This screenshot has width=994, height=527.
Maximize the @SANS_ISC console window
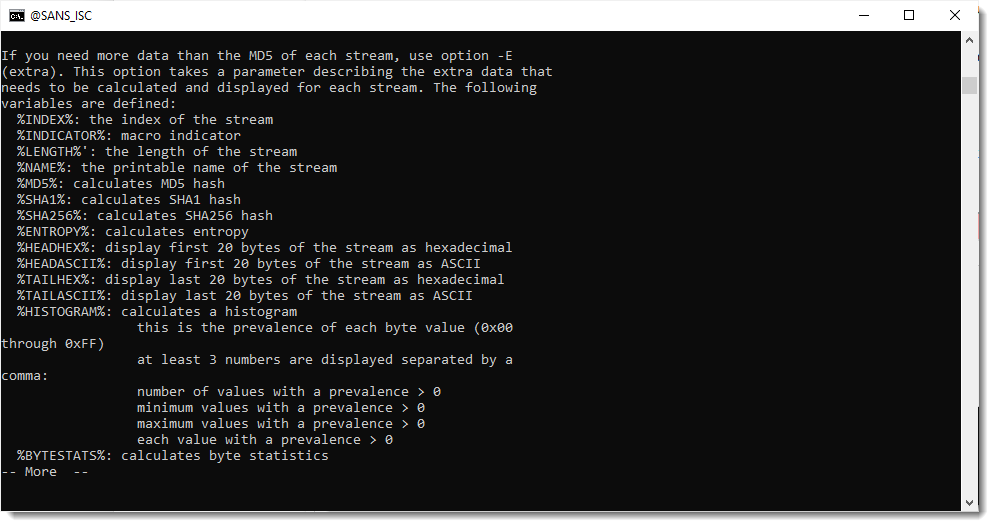point(909,15)
